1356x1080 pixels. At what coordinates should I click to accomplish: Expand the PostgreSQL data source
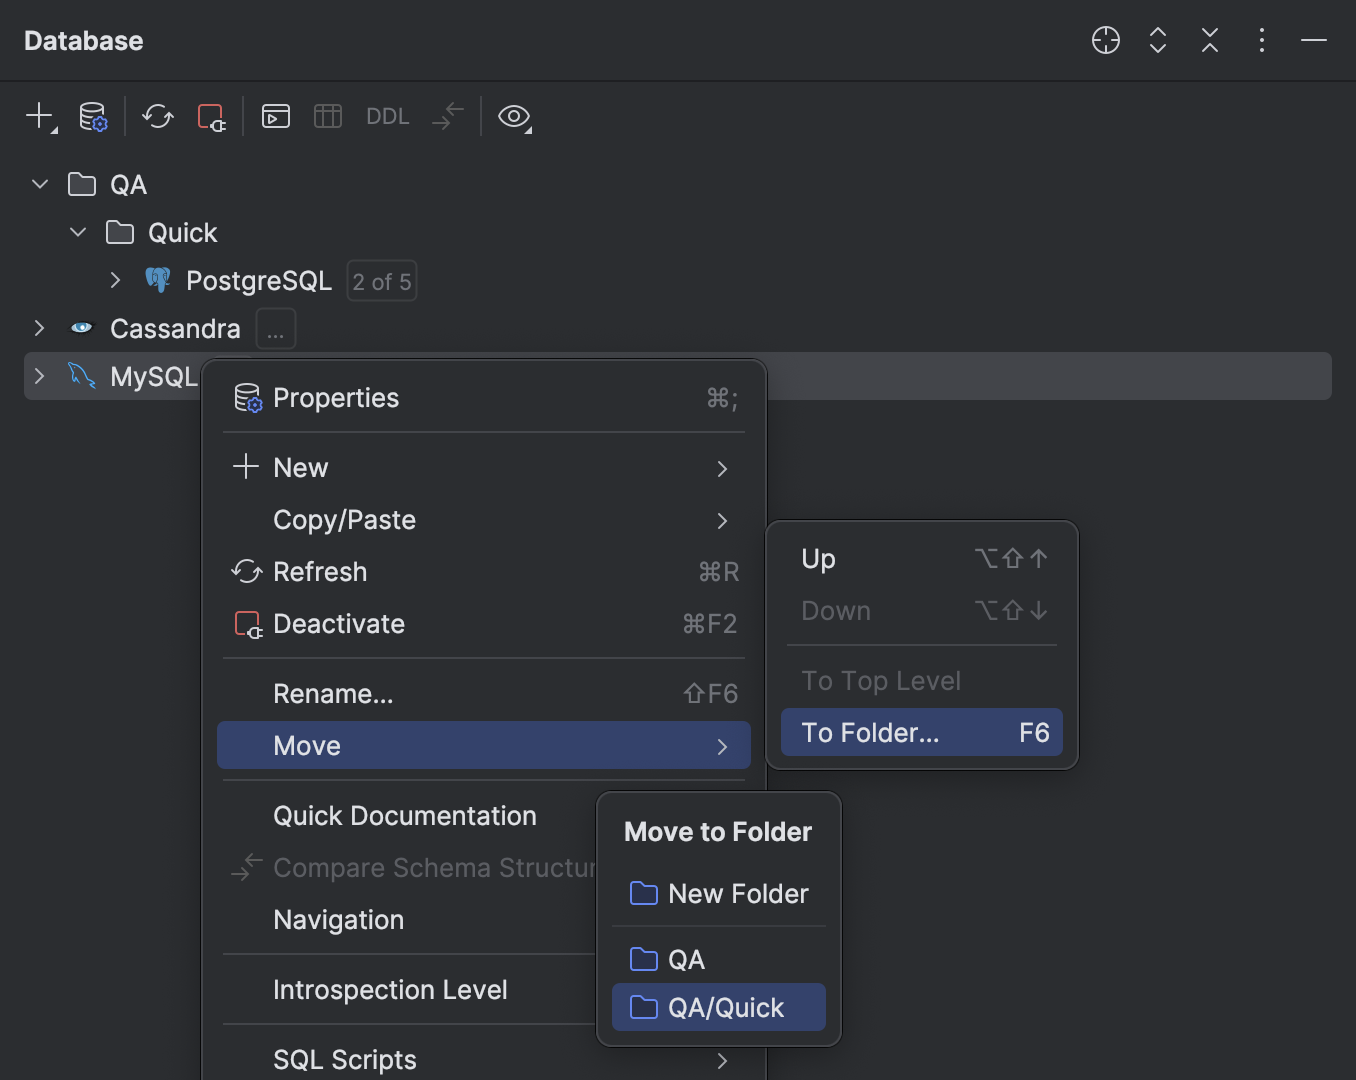tap(115, 280)
